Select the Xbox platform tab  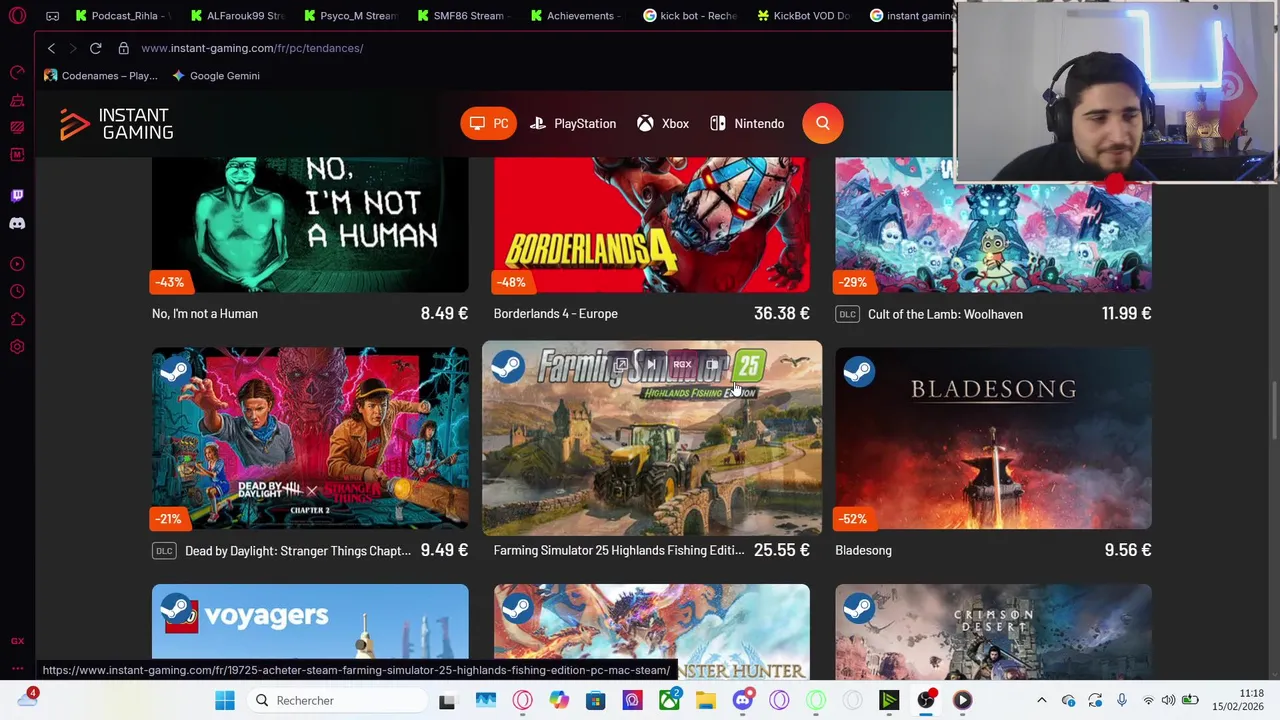[x=663, y=124]
